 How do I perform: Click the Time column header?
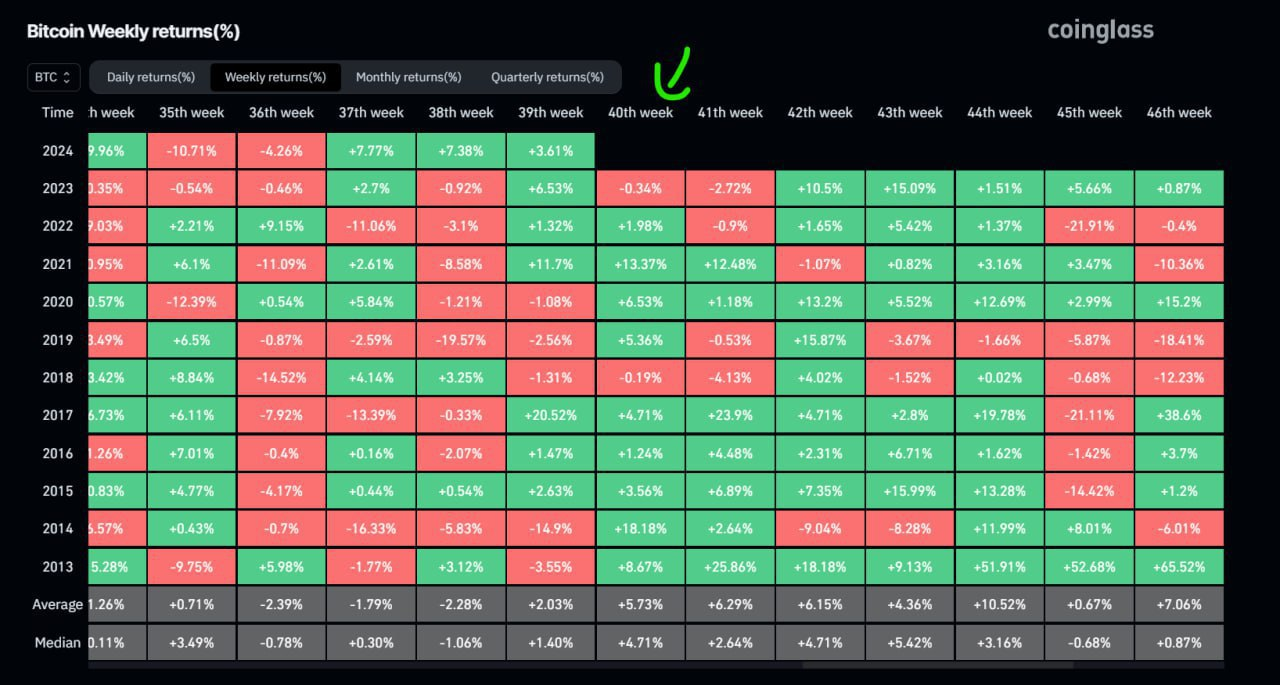tap(57, 113)
